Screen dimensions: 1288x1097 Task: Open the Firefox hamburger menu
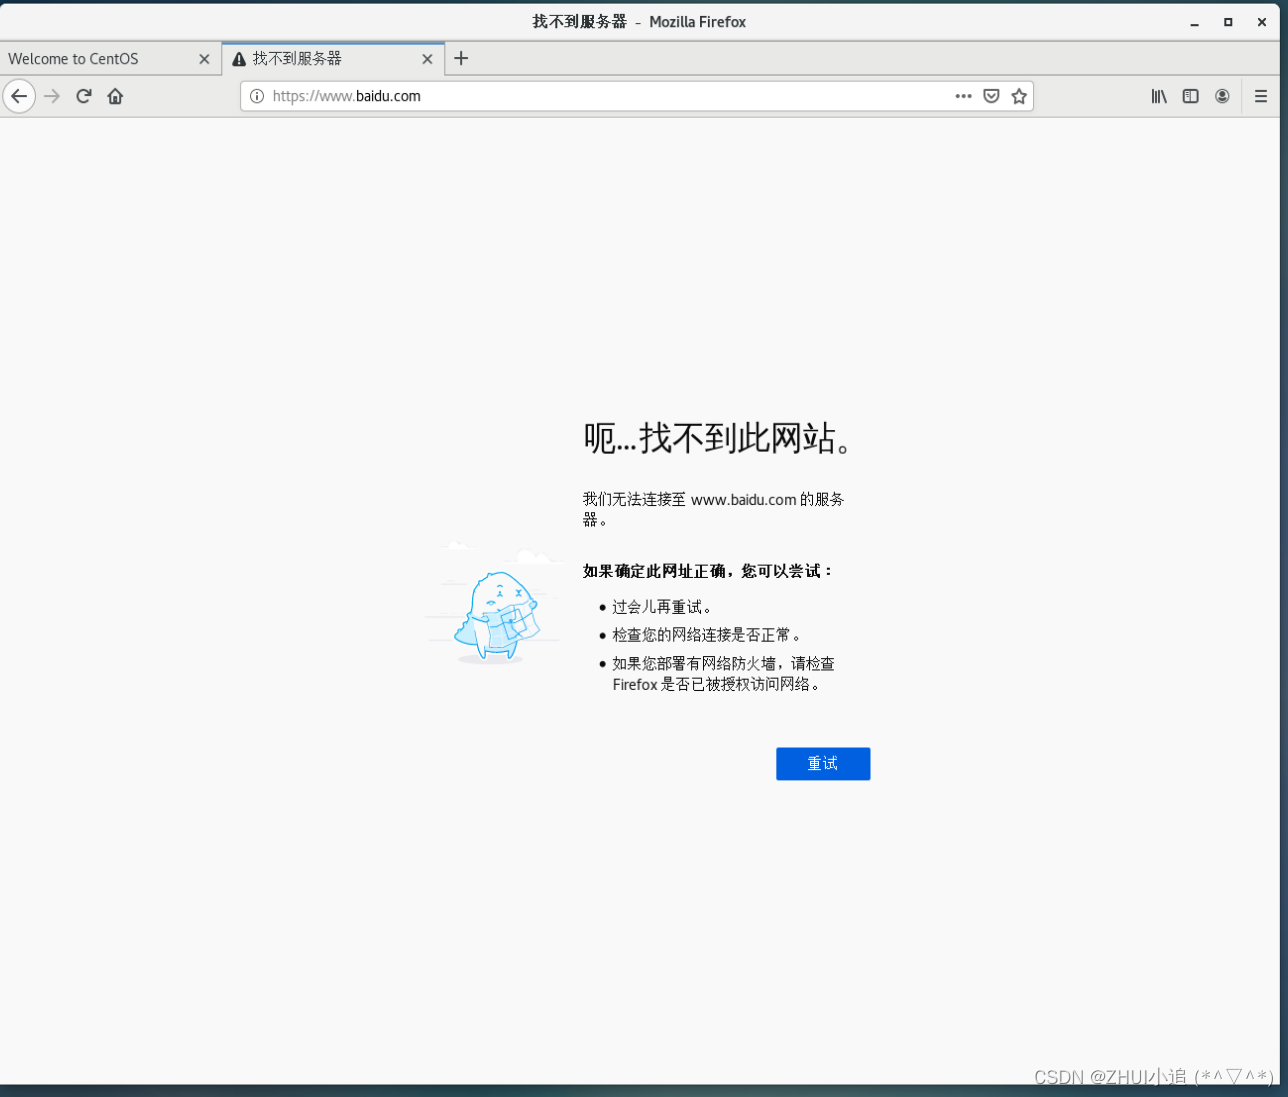pyautogui.click(x=1260, y=96)
